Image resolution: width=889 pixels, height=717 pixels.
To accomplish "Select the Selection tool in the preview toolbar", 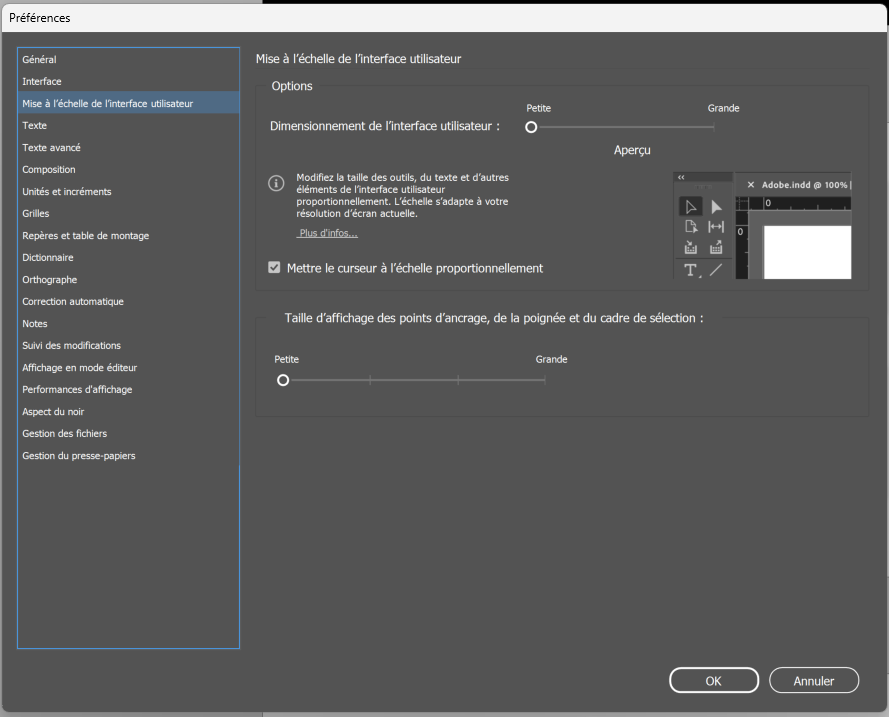I will tap(691, 205).
